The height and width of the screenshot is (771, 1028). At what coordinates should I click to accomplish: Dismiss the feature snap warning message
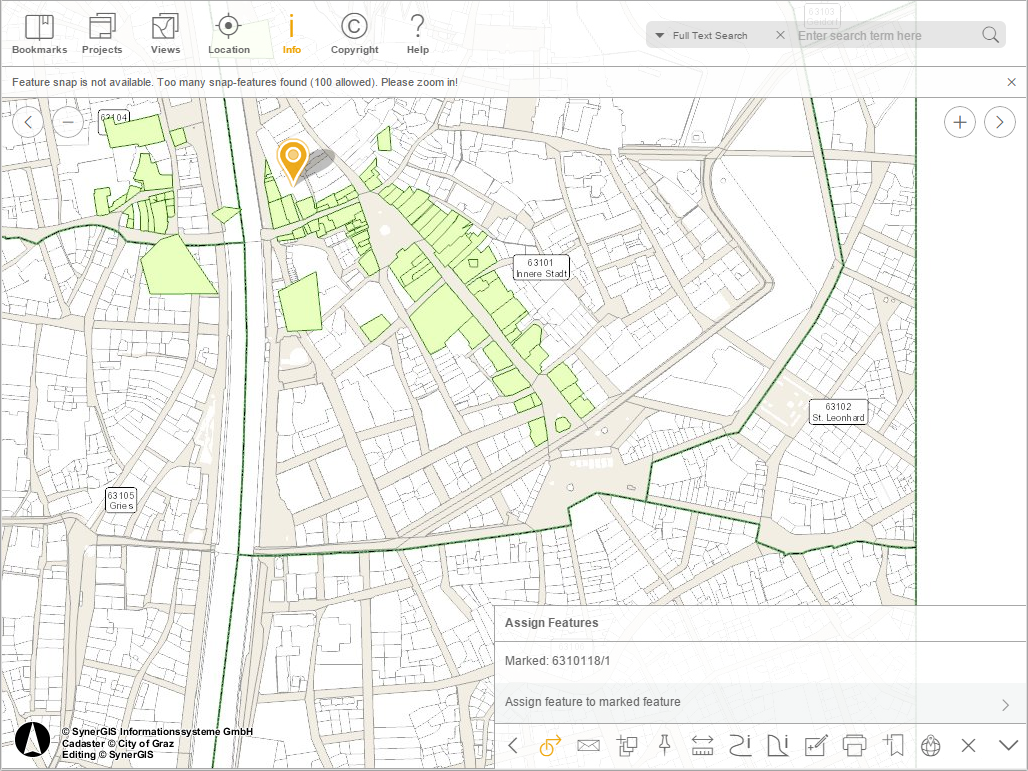(x=1011, y=82)
